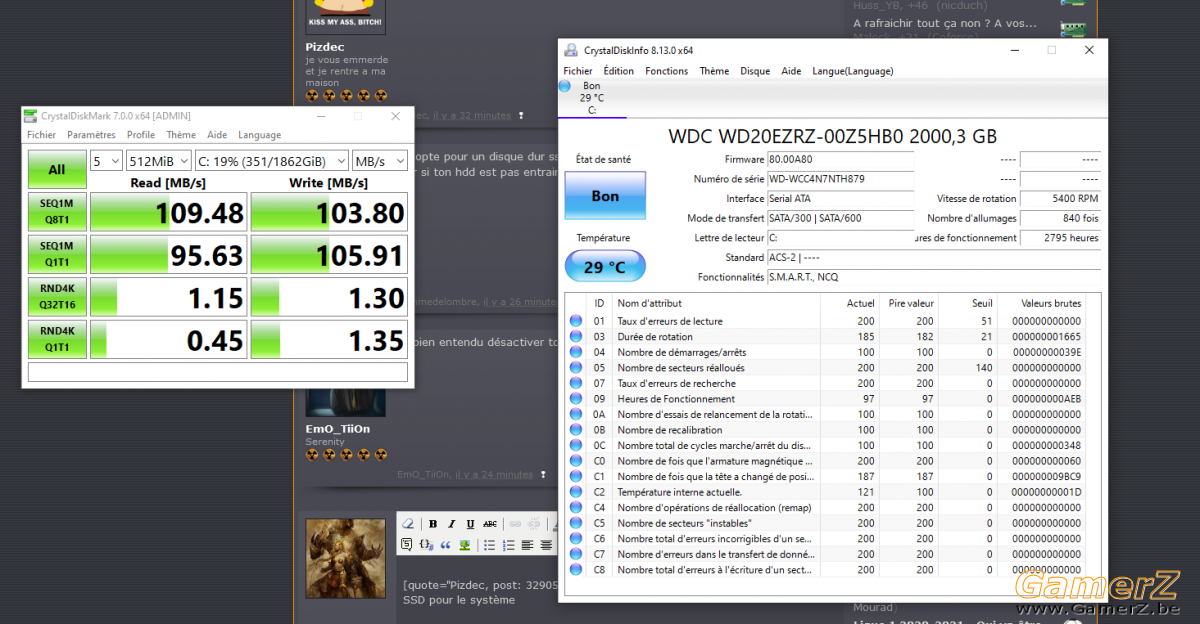Click the Firmware field 80.00A80
Viewport: 1200px width, 624px height.
click(x=840, y=160)
